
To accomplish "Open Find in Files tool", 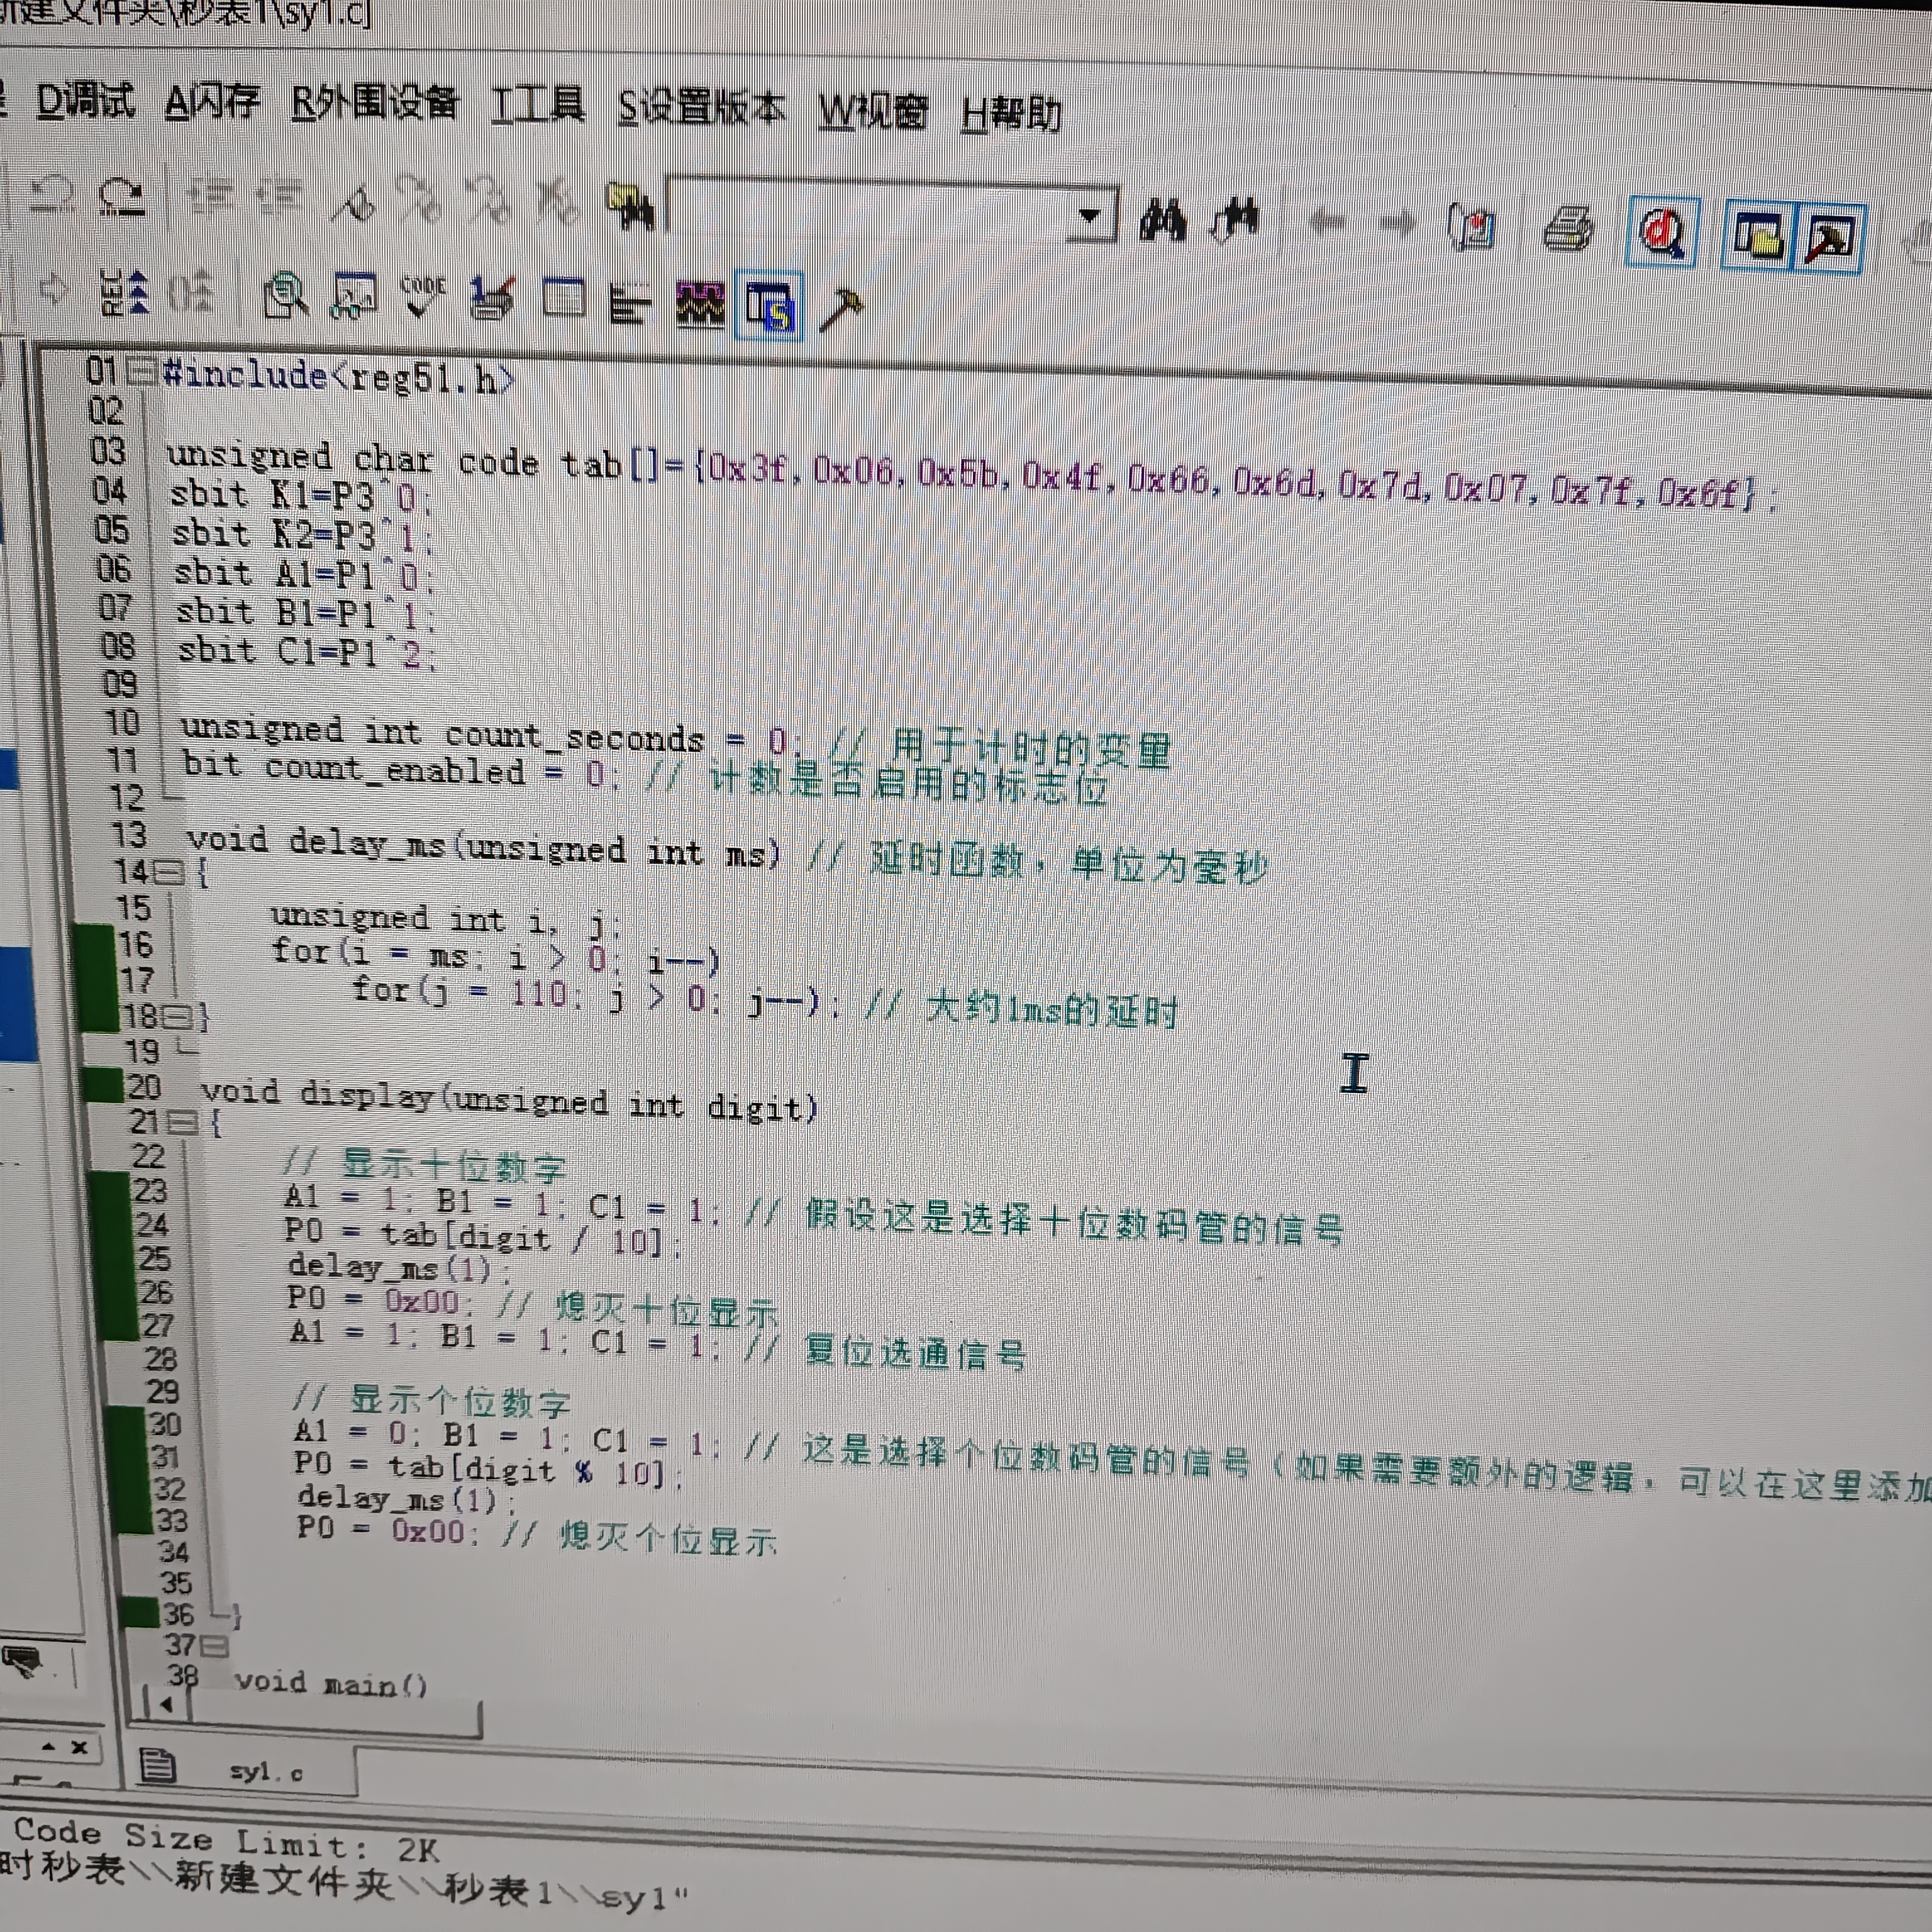I will 630,207.
